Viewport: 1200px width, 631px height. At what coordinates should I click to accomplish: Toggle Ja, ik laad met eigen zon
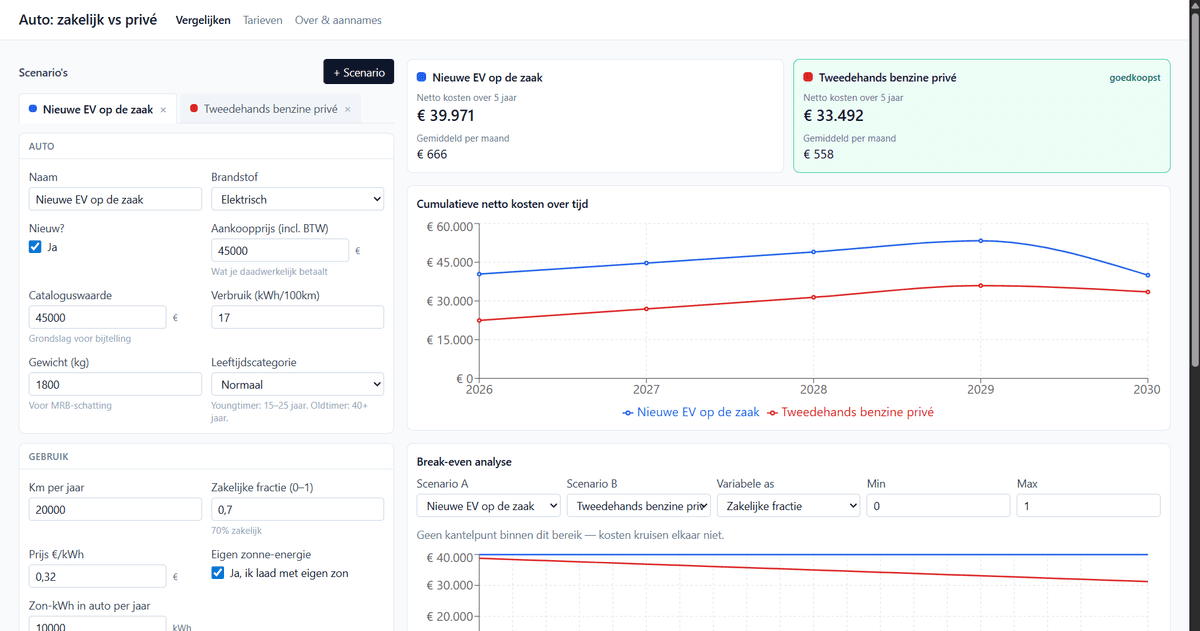pyautogui.click(x=218, y=573)
